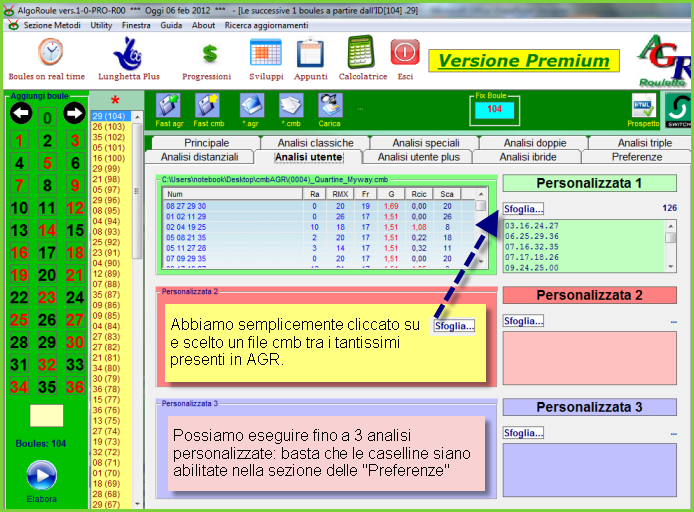Switch to Analisi classiche tab
The image size is (694, 512).
coord(315,143)
